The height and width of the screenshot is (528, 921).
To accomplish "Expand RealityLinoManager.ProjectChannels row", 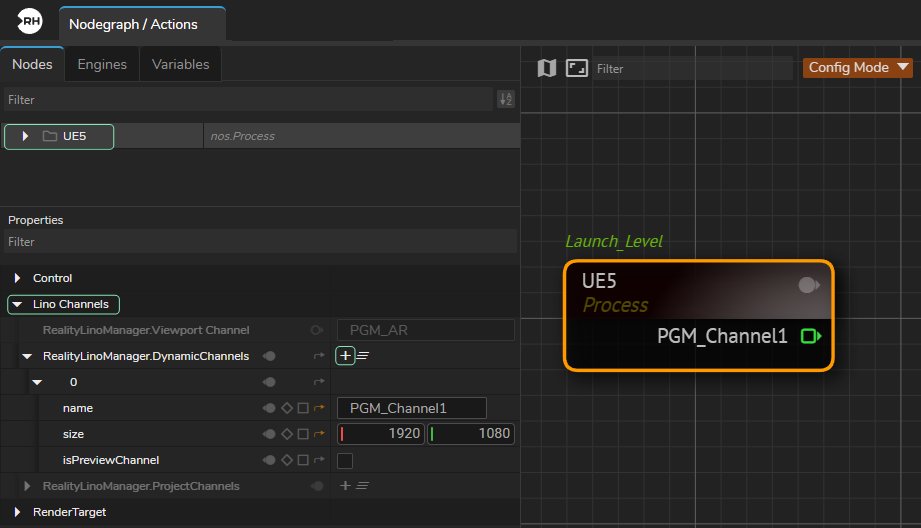I will [26, 486].
